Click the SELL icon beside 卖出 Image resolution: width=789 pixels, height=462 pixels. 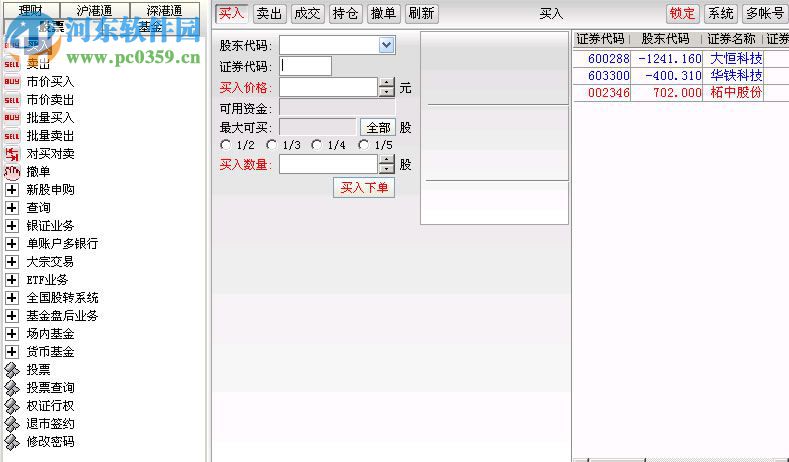[x=12, y=64]
